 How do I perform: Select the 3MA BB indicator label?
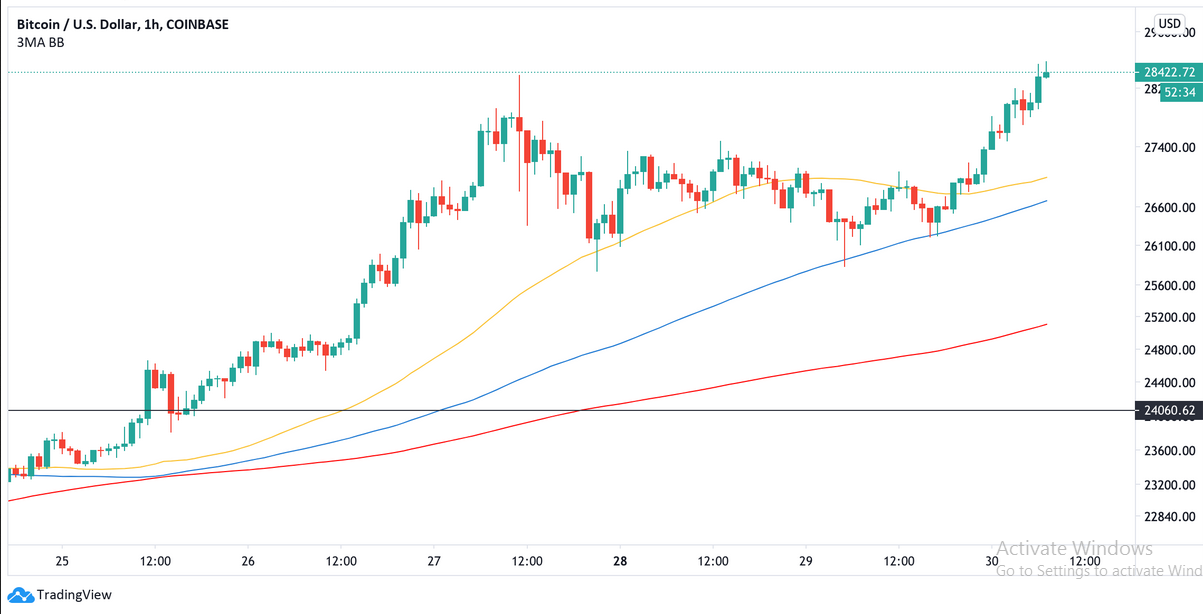point(41,42)
